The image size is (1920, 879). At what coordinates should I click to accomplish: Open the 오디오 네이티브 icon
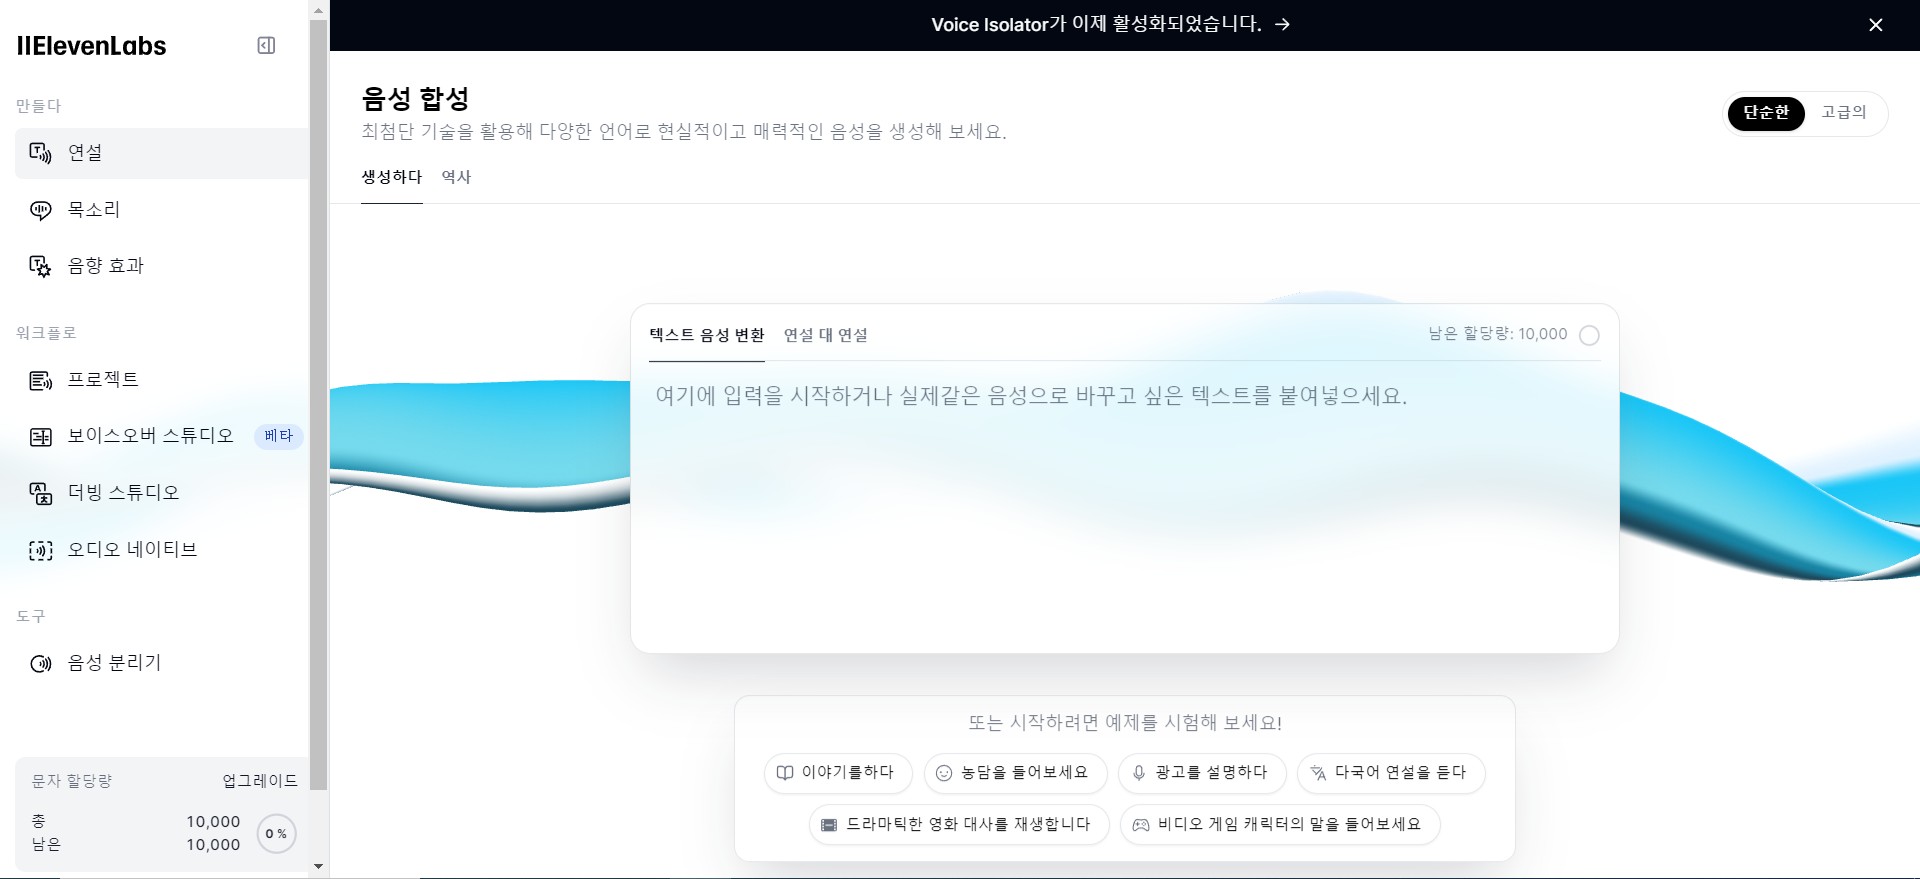[x=40, y=550]
